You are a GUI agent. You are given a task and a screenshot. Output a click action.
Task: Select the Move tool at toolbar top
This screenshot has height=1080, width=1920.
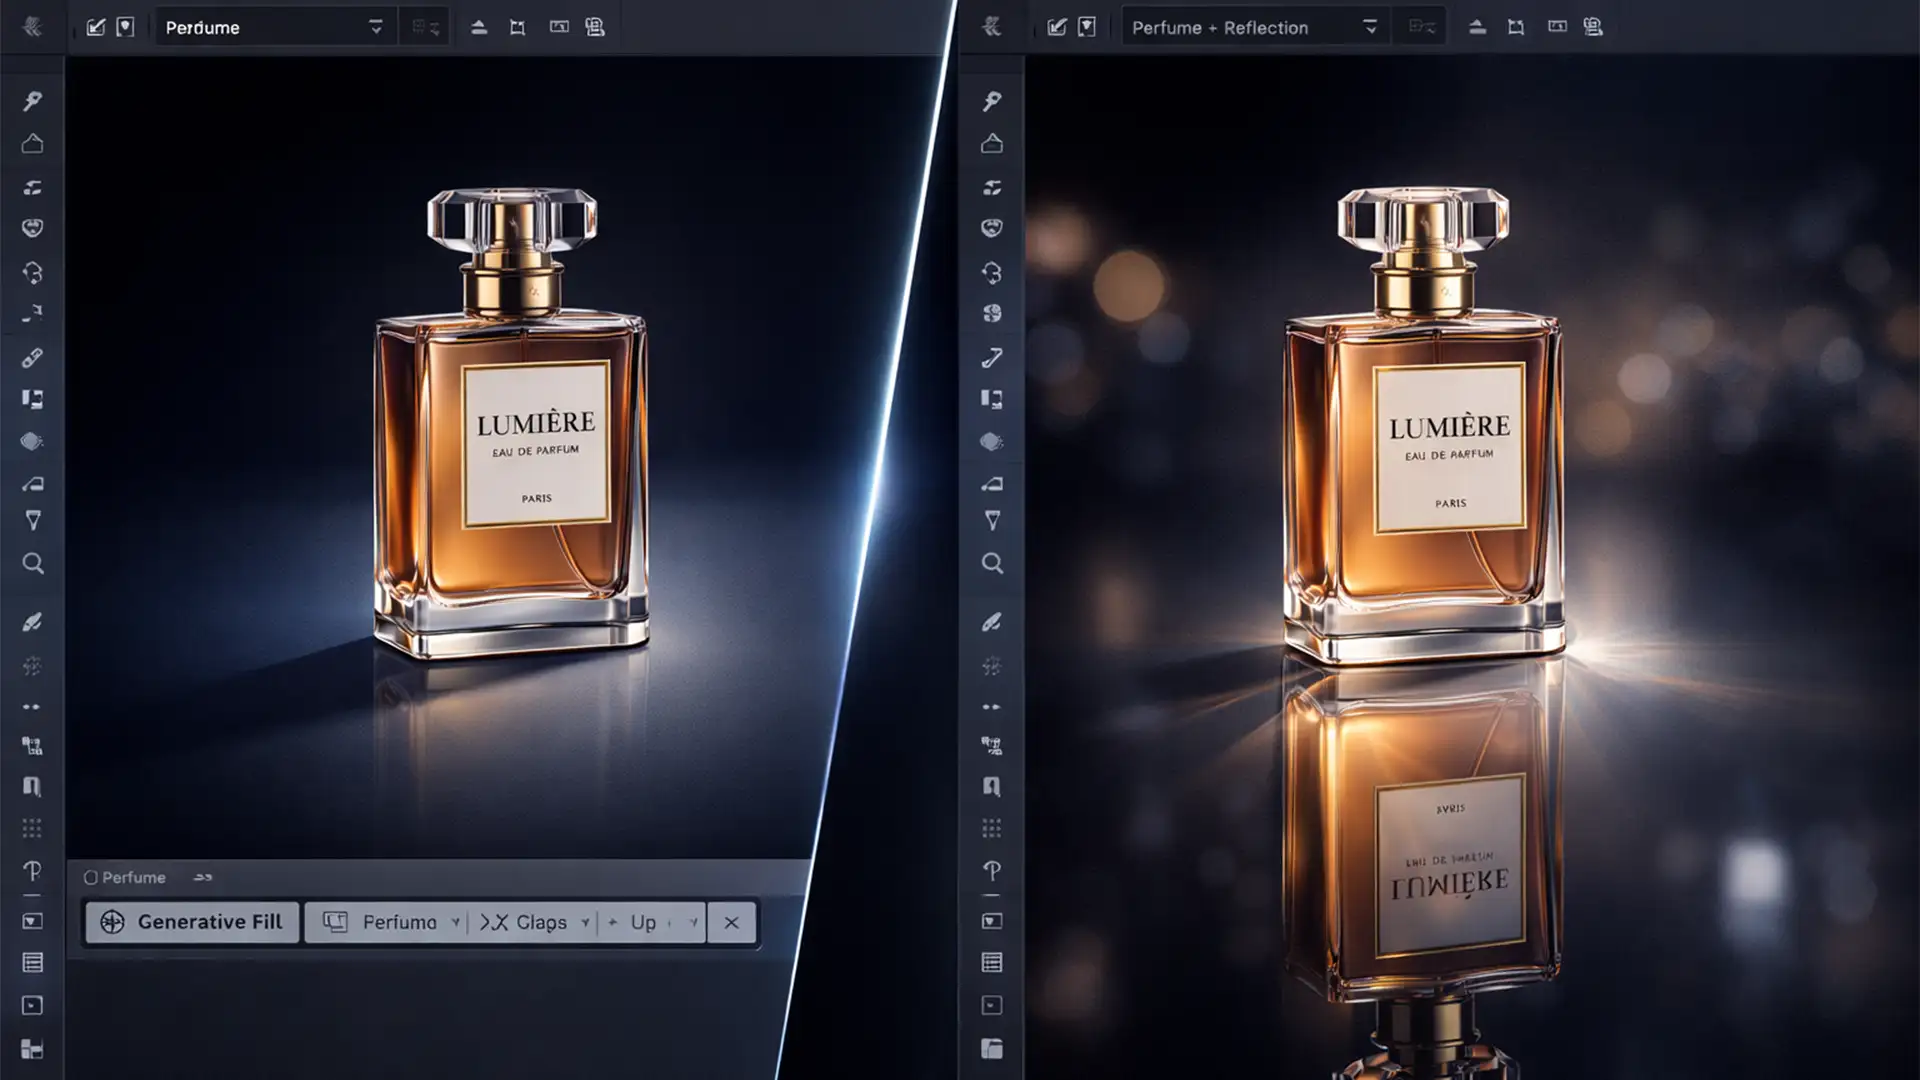[x=33, y=100]
